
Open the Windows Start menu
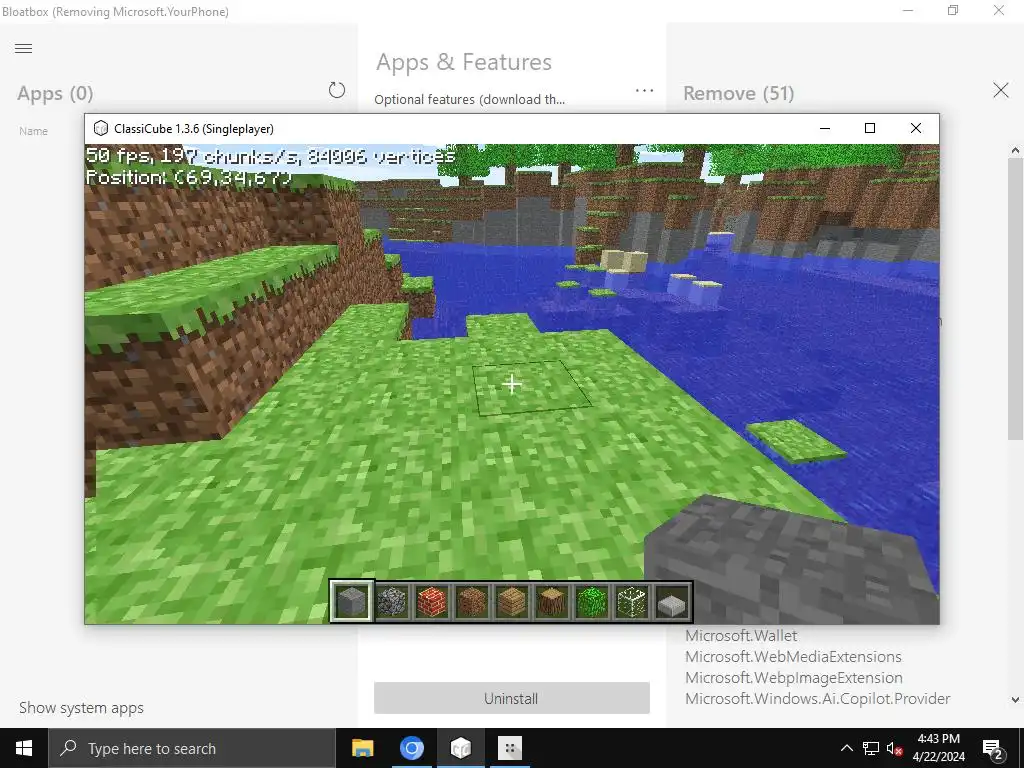24,748
